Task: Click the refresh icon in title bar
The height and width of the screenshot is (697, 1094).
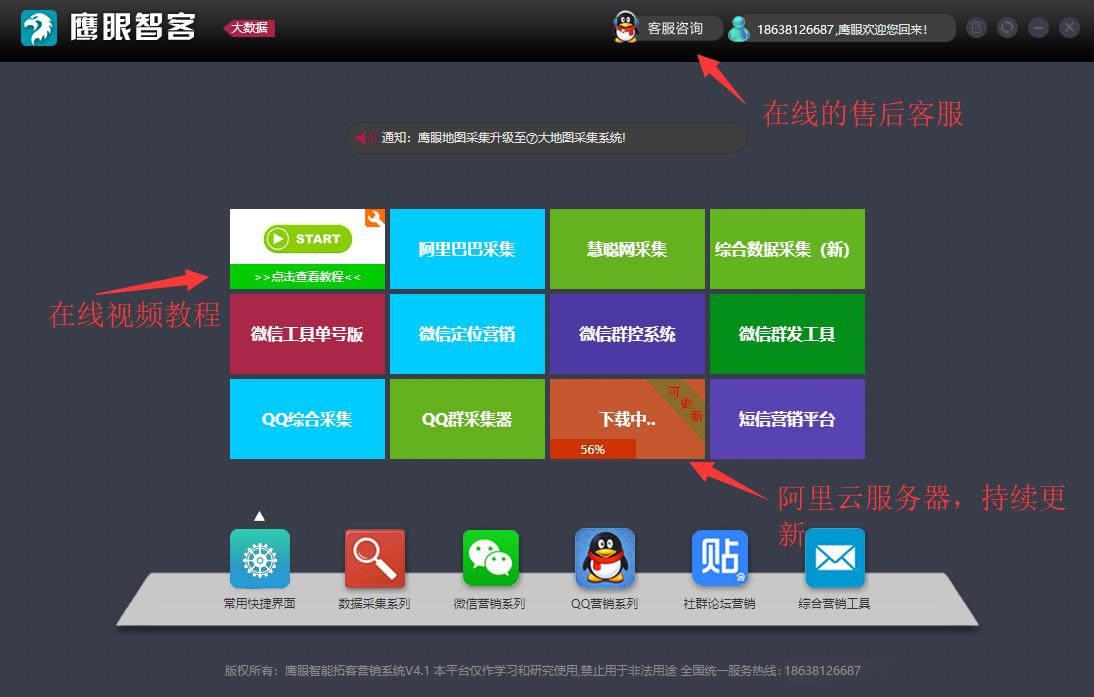Action: pos(1007,28)
